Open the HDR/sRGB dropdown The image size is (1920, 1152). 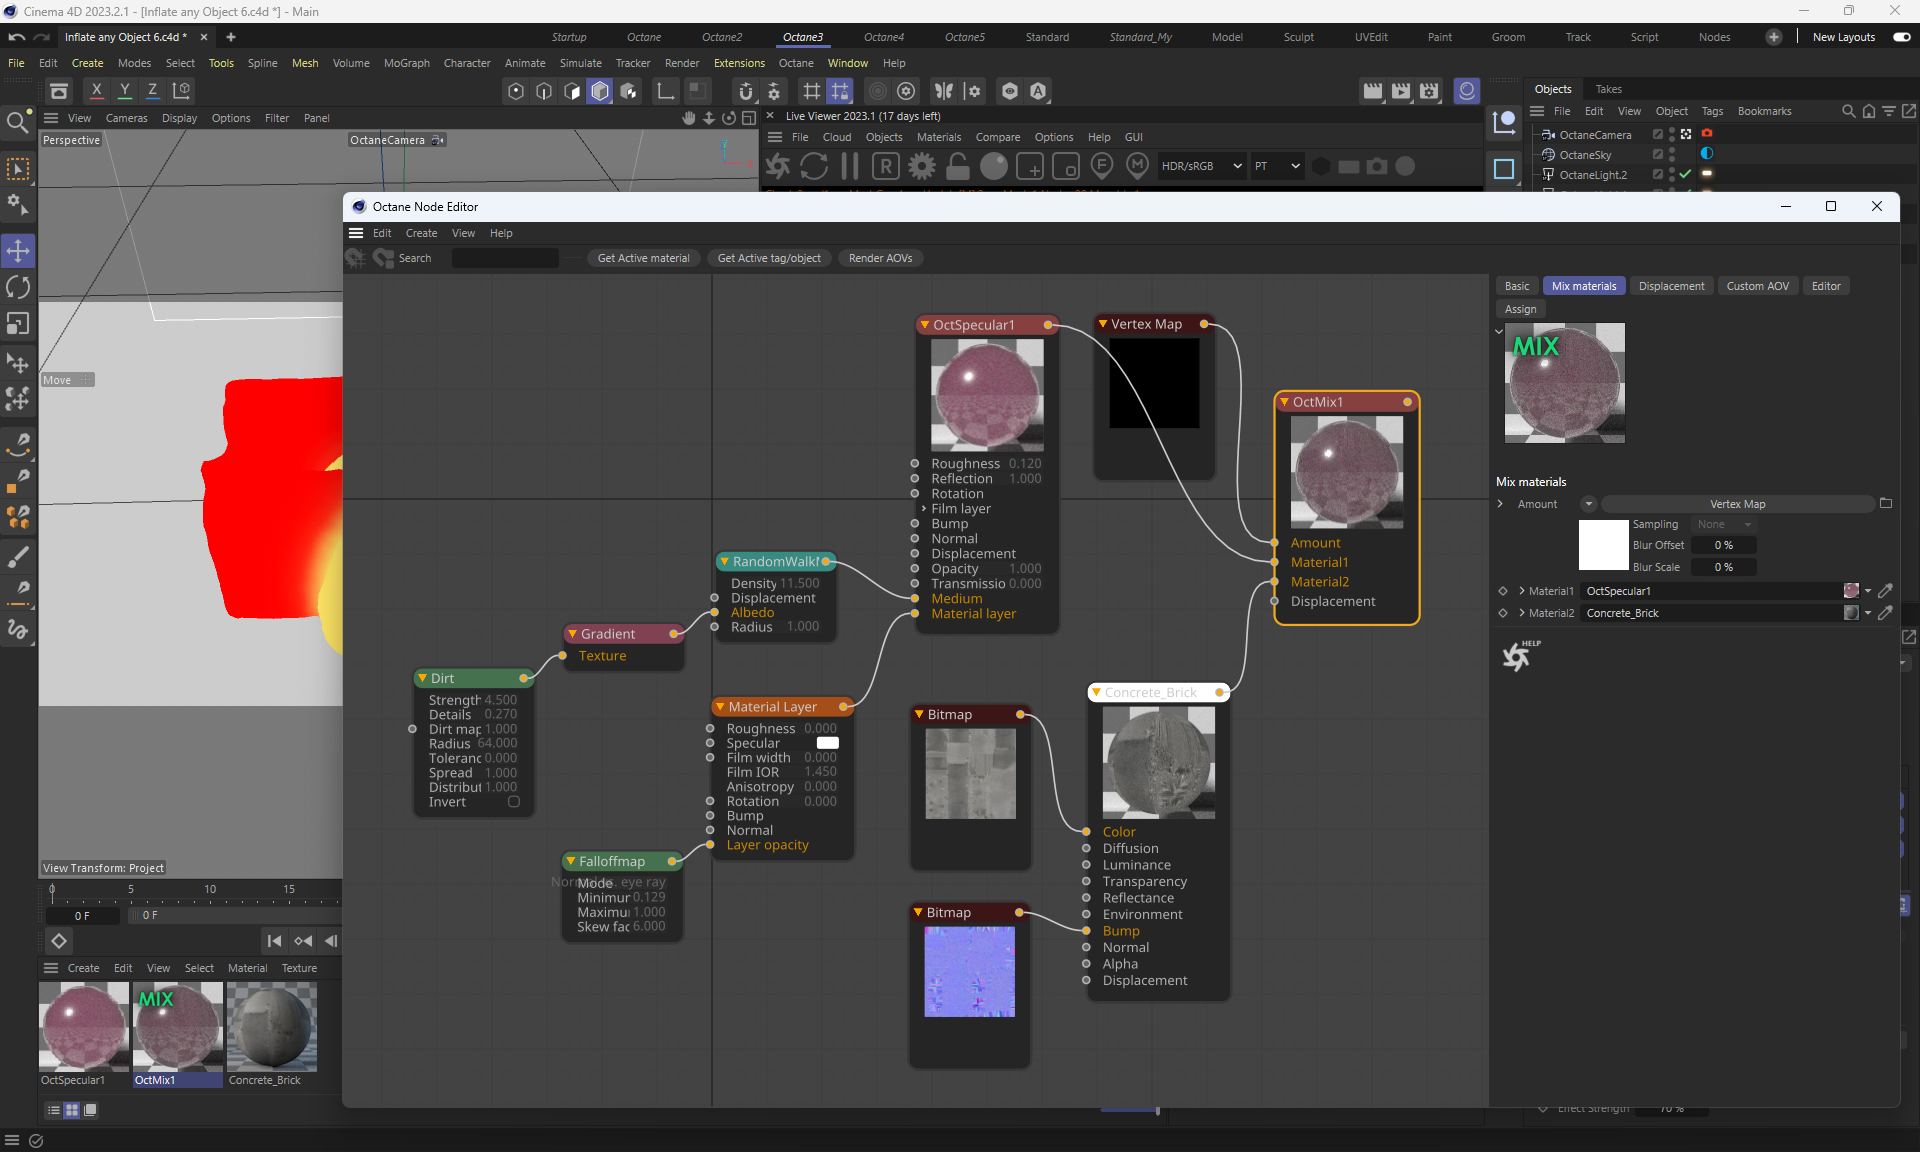click(1201, 166)
